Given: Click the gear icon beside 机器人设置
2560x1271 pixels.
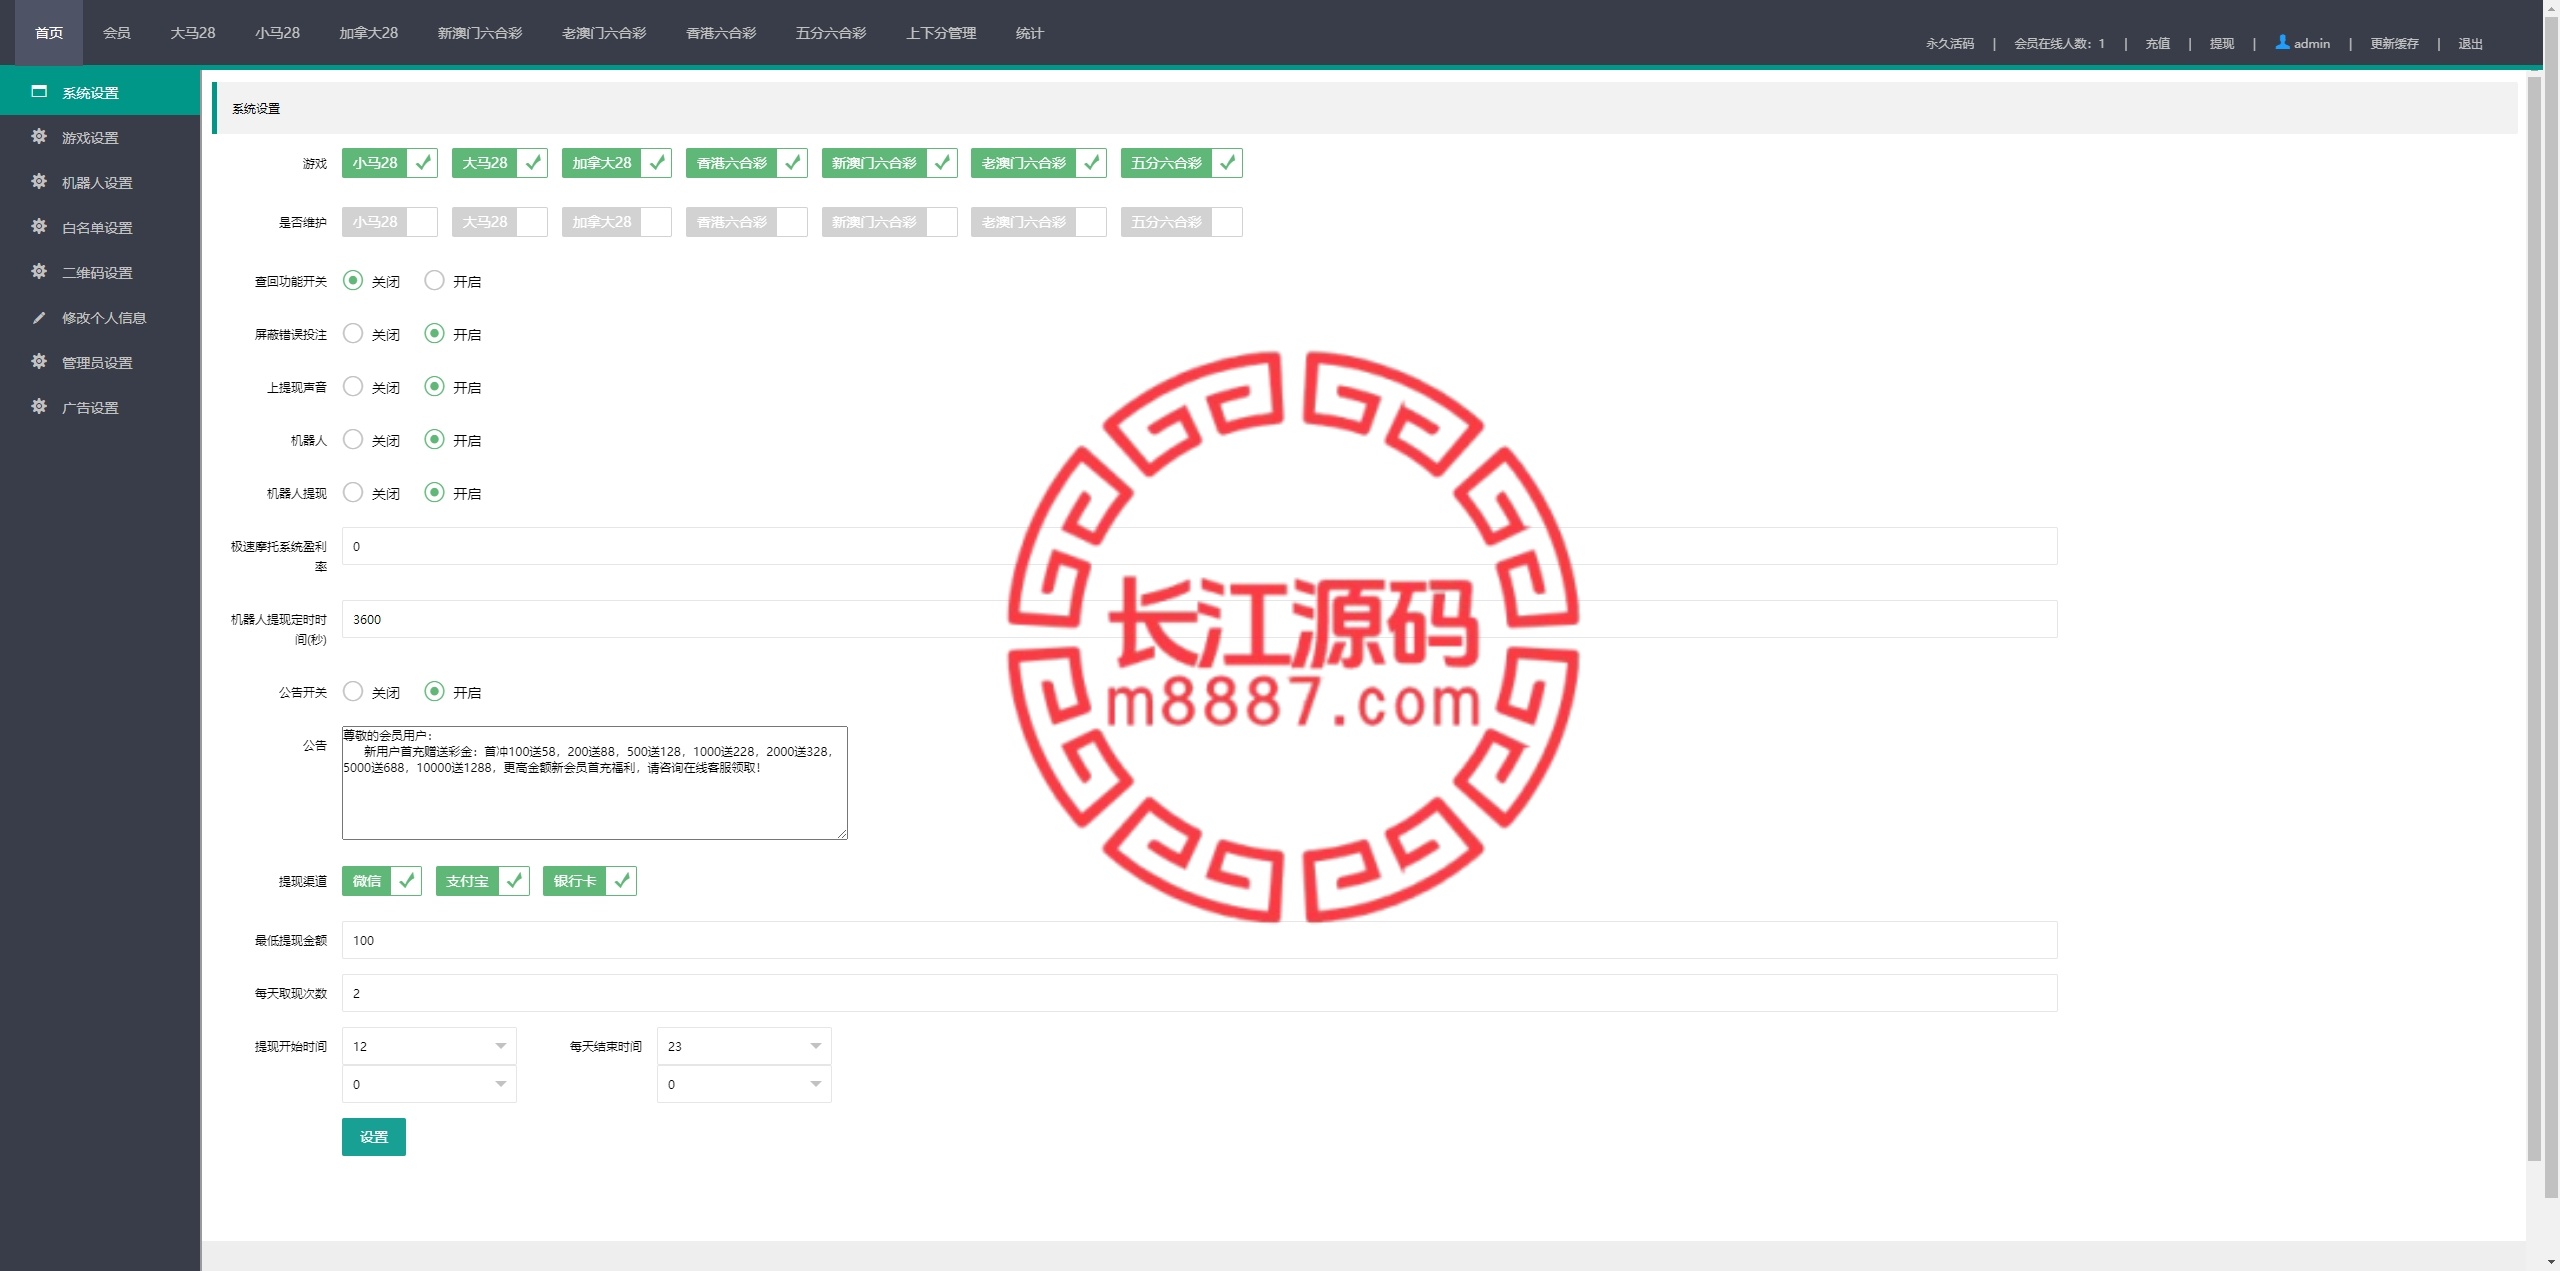Looking at the screenshot, I should (39, 182).
